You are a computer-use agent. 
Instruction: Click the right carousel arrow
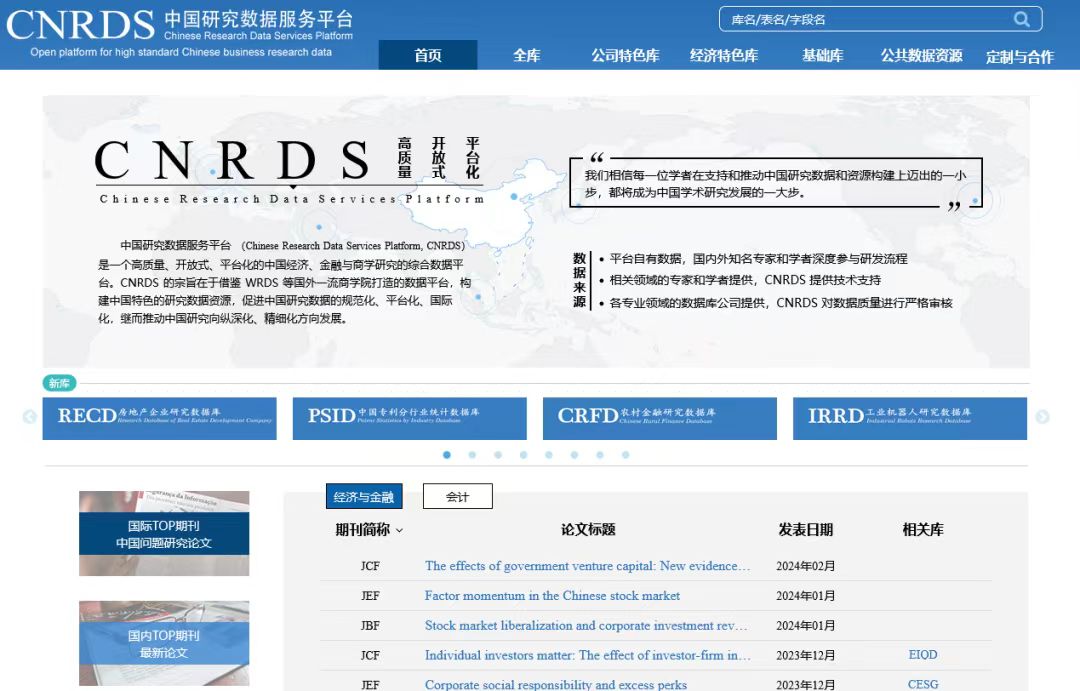point(1042,417)
